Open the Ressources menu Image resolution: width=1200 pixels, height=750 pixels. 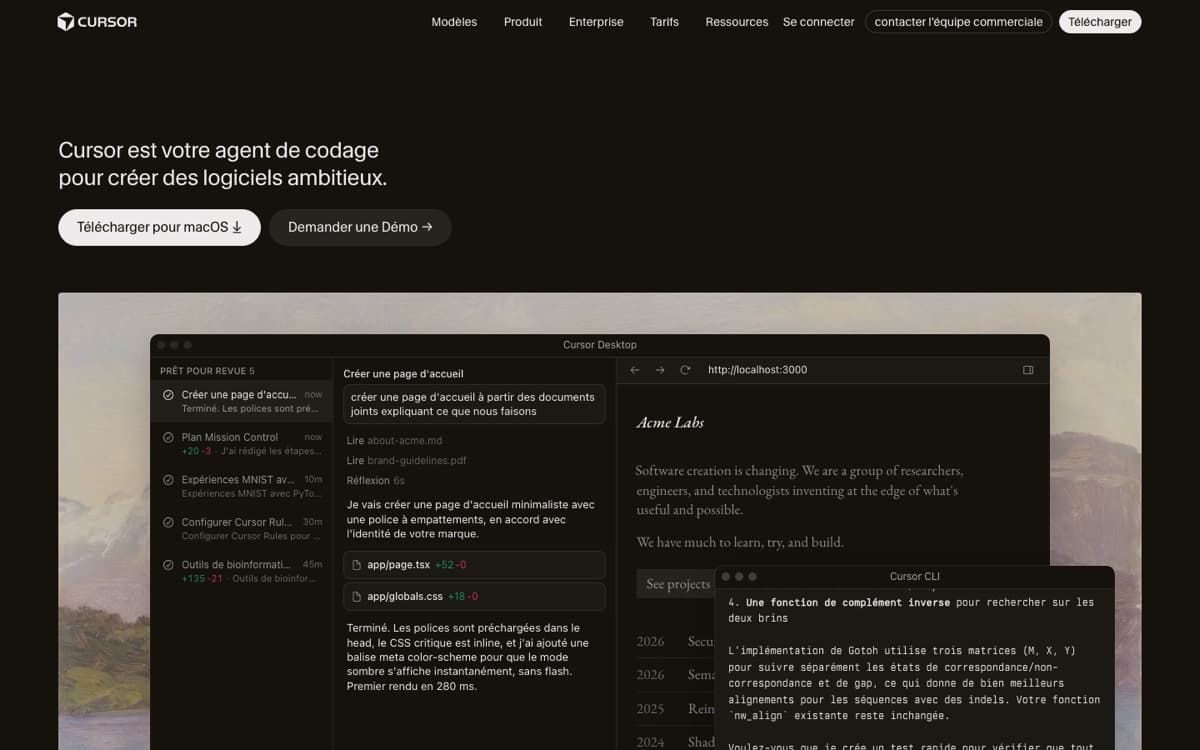tap(737, 22)
